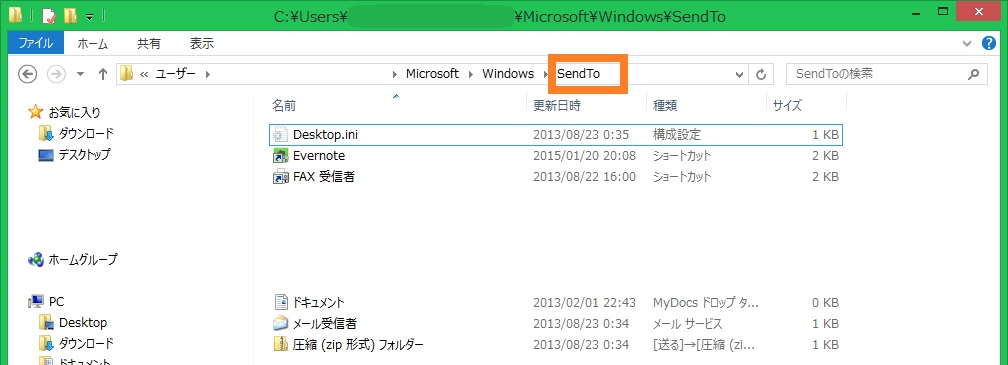
Task: Click the メール サービス type cell
Action: (688, 323)
